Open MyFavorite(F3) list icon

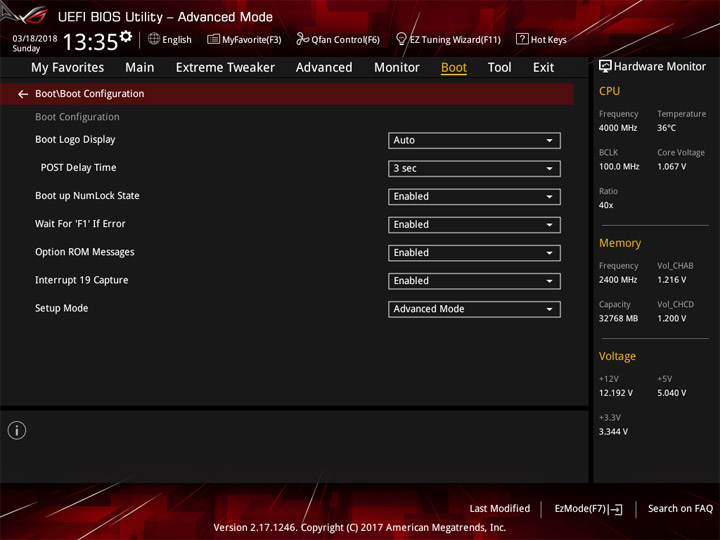(213, 39)
